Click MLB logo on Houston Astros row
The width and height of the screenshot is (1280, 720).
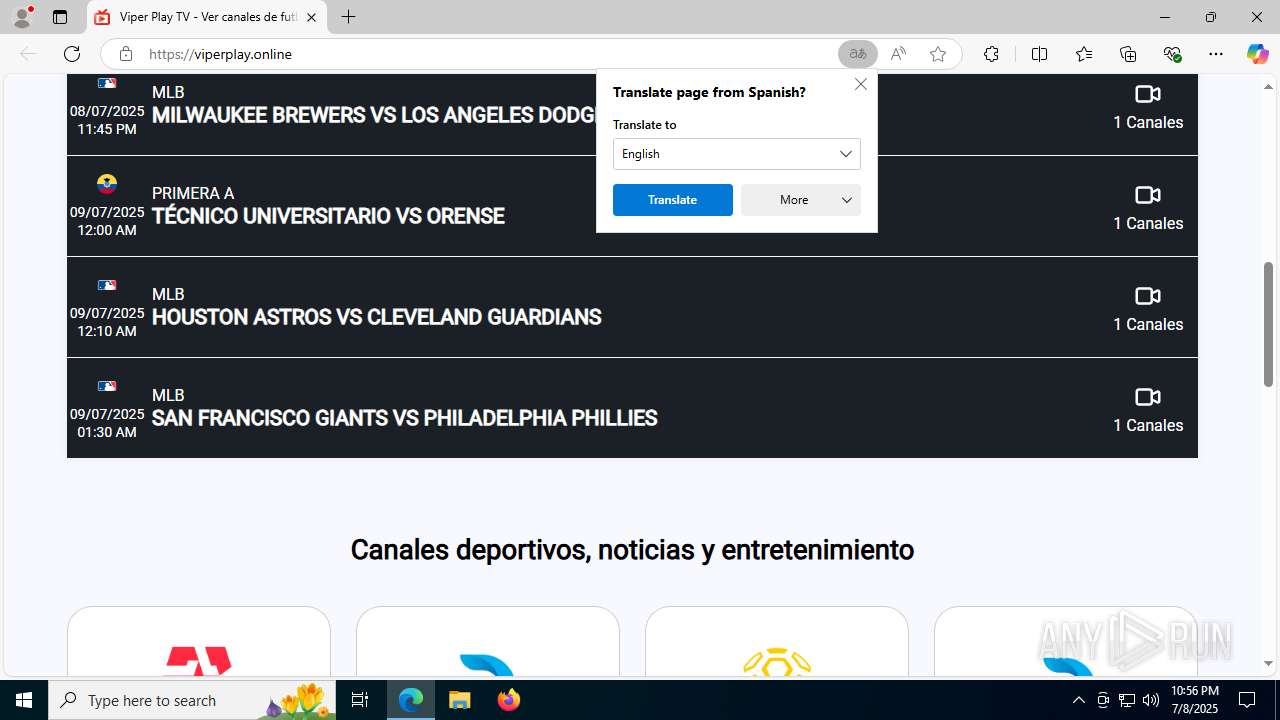coord(107,285)
